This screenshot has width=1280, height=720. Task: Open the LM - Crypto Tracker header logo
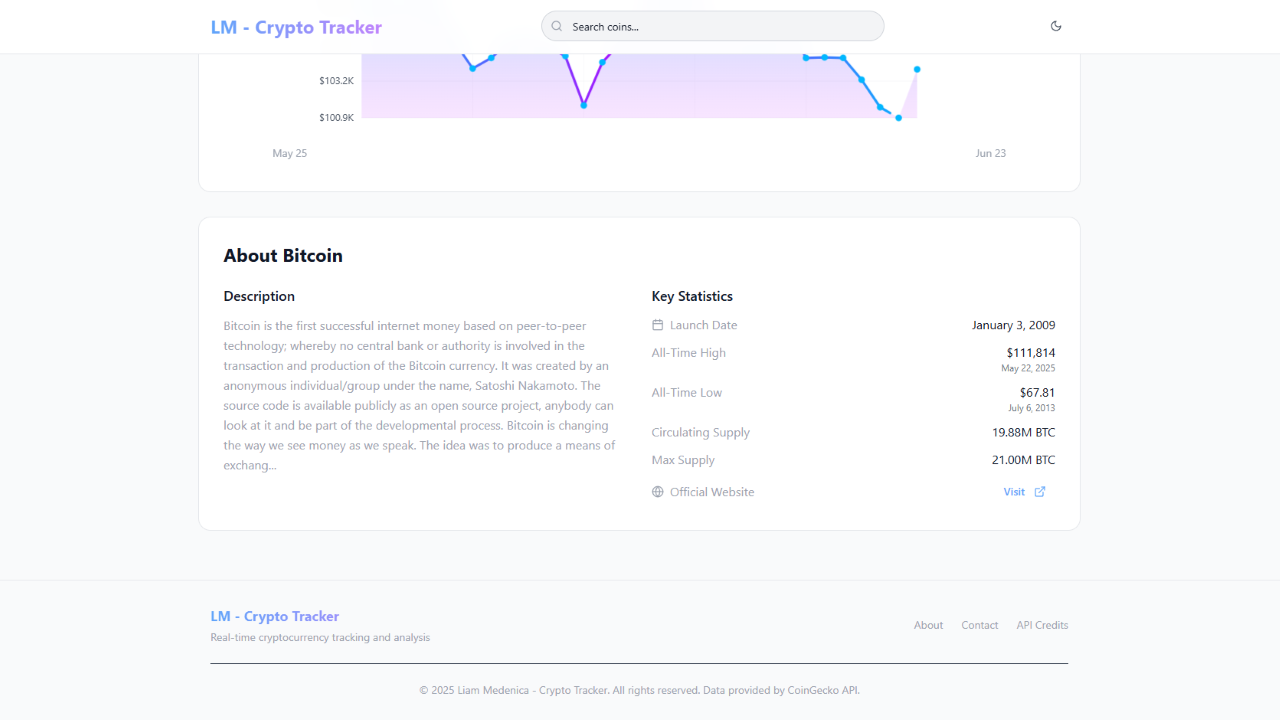296,27
